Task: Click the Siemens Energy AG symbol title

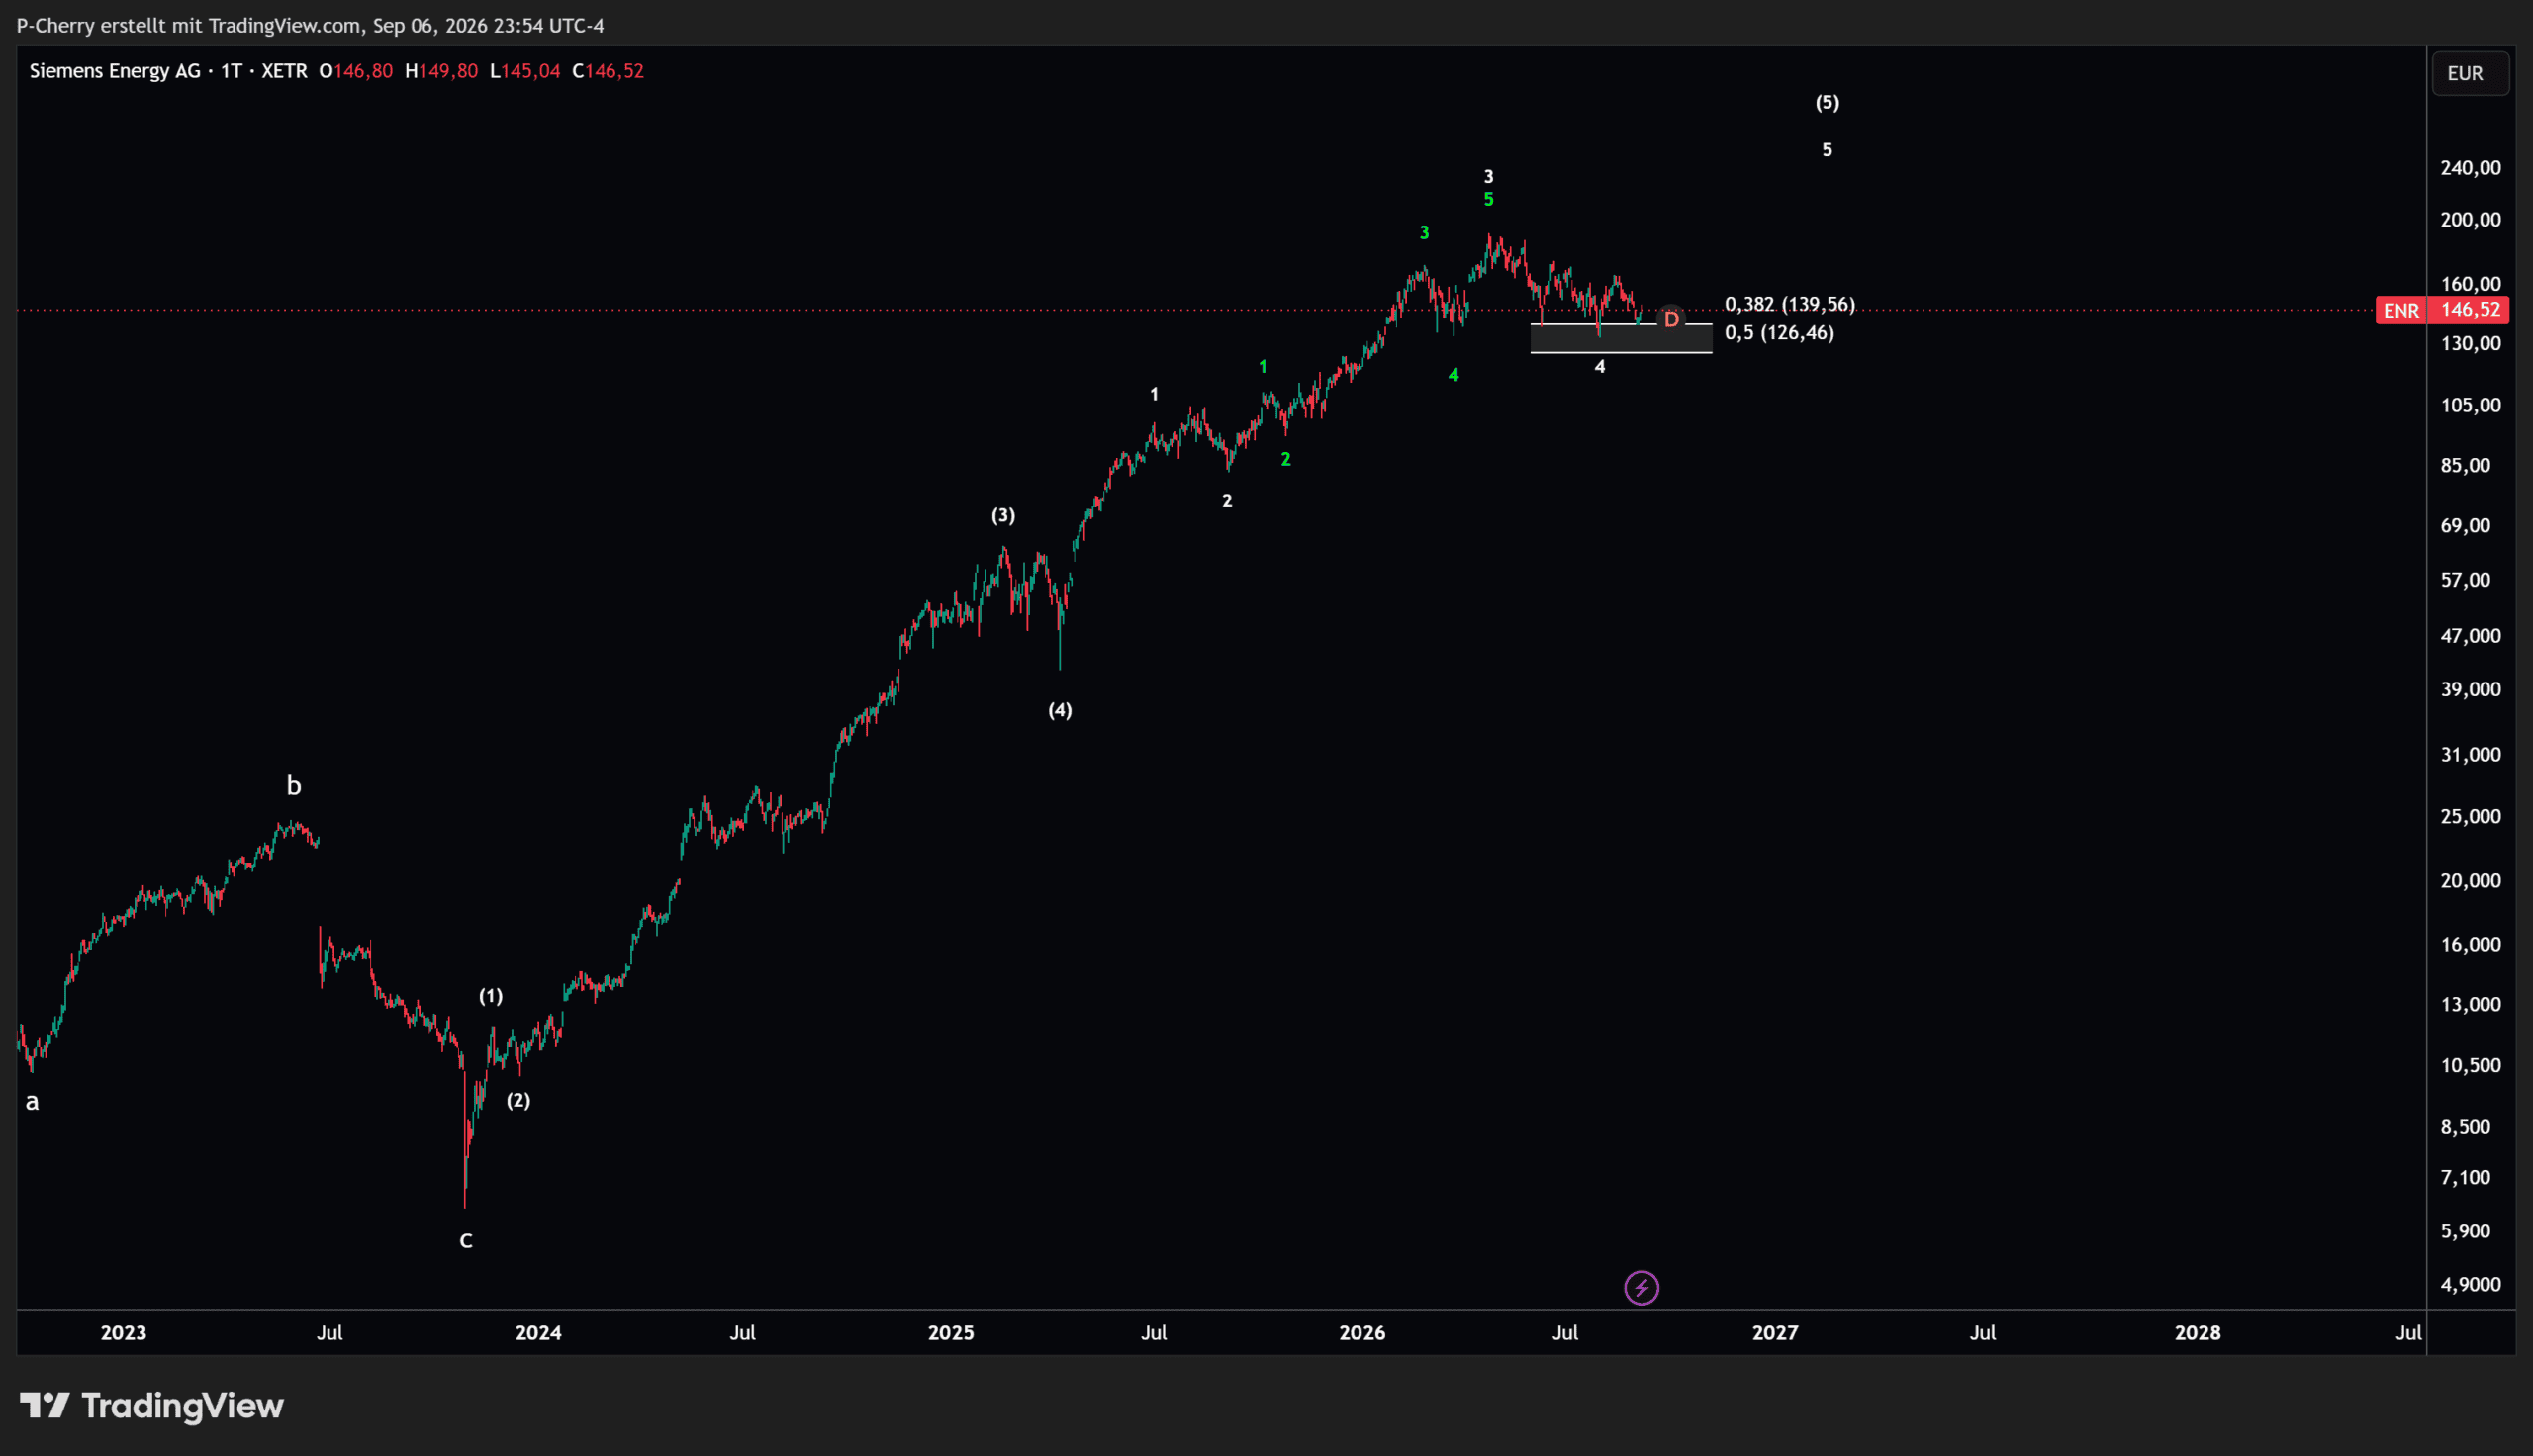Action: [115, 71]
